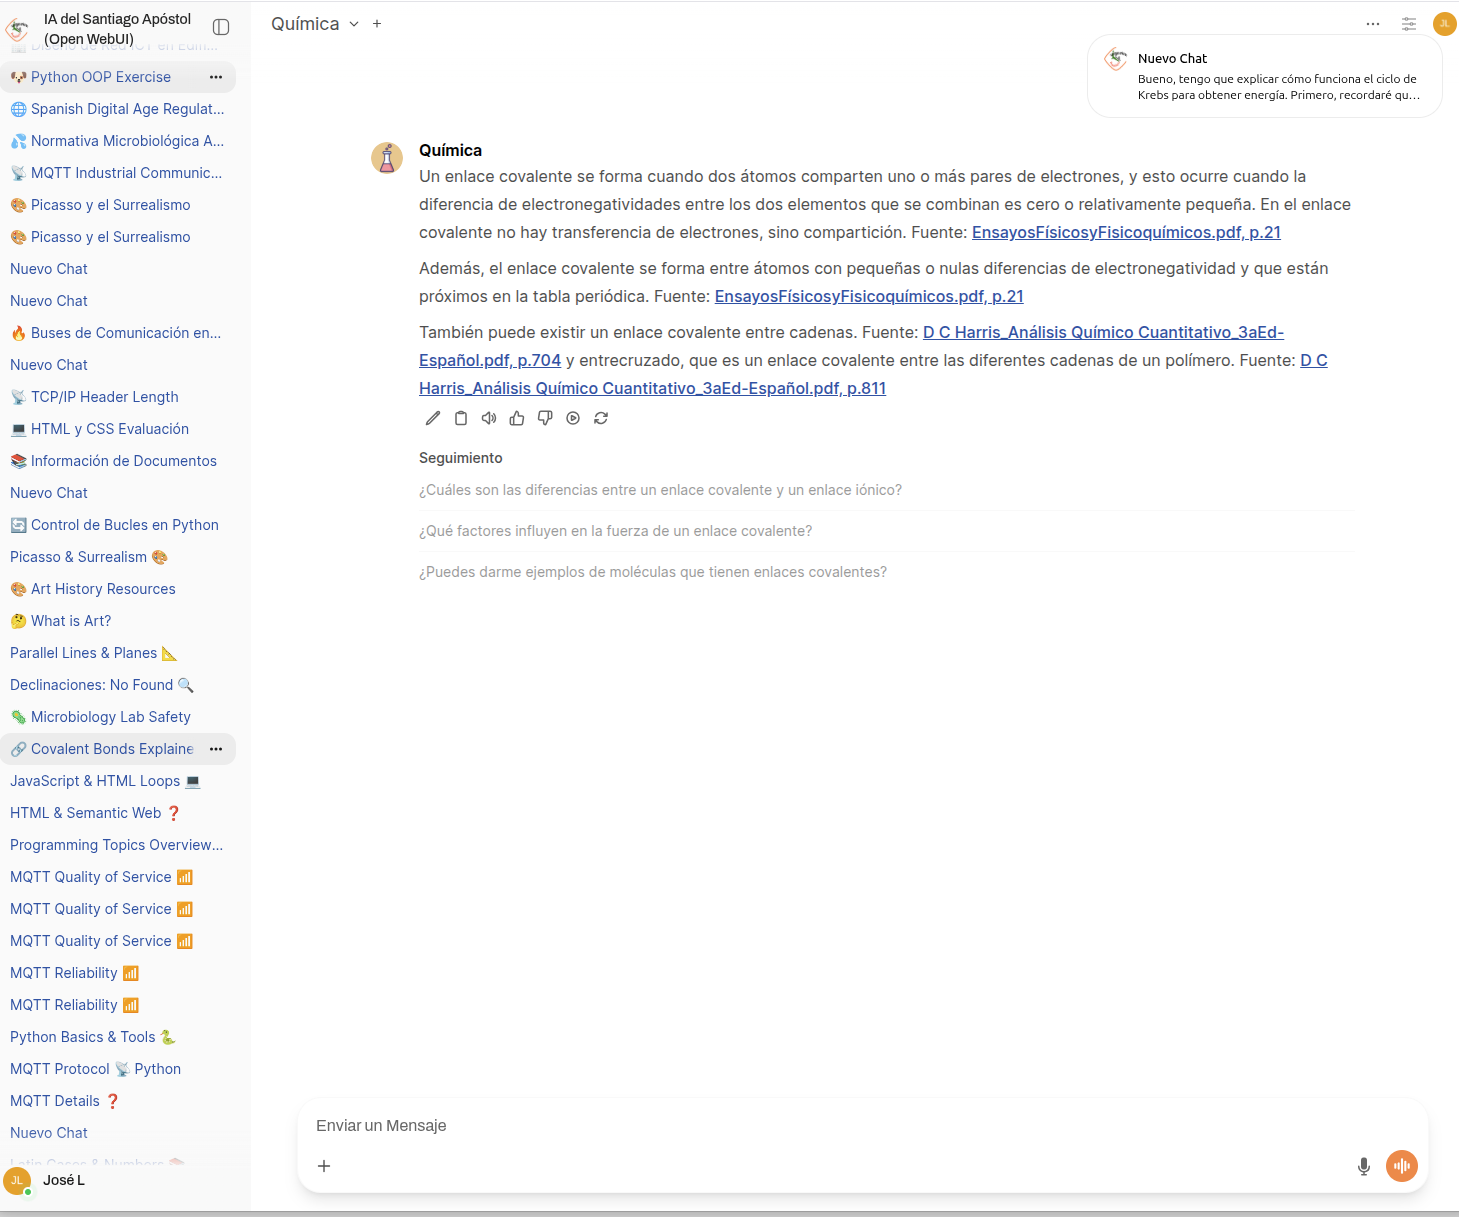Give the response a thumbs up
Image resolution: width=1459 pixels, height=1217 pixels.
[x=517, y=418]
